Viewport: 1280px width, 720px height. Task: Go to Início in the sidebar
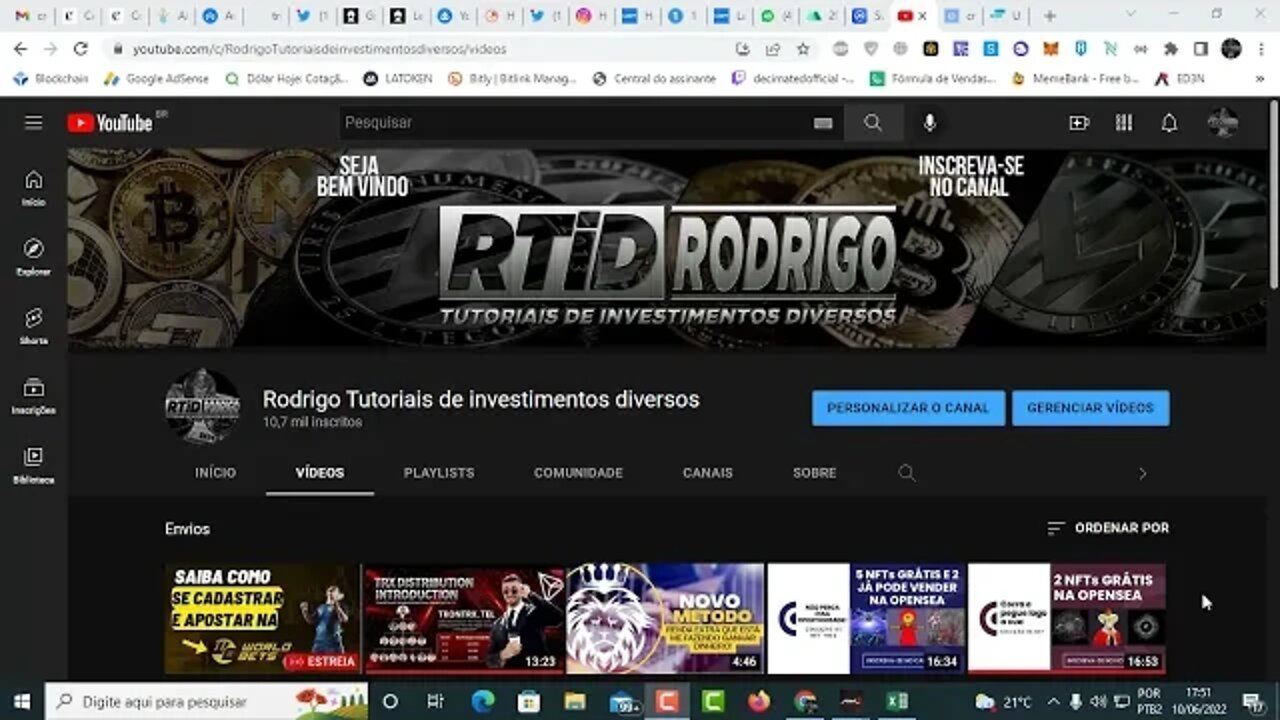click(x=34, y=187)
